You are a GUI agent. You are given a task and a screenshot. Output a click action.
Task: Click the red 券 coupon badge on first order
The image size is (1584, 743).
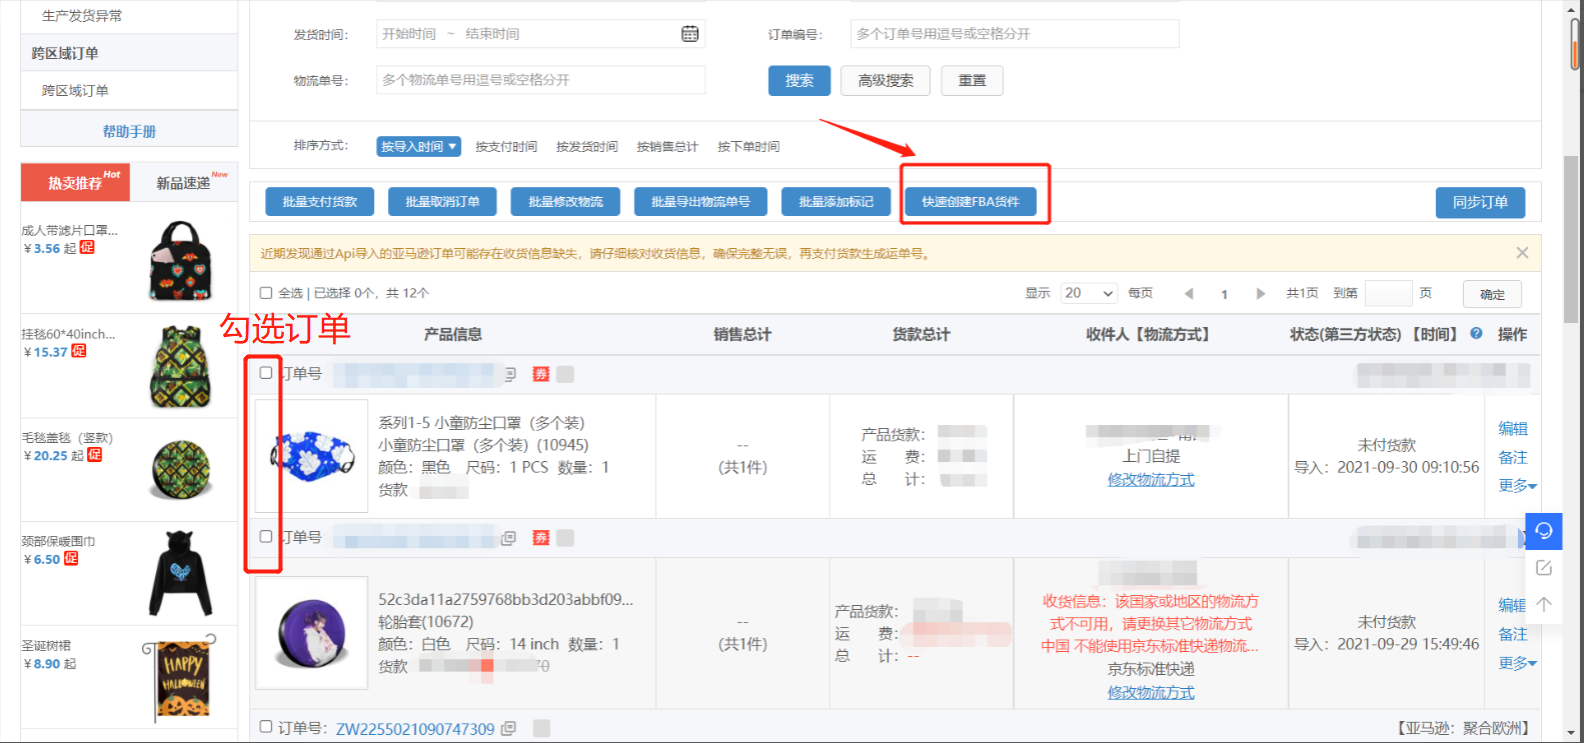click(x=541, y=374)
